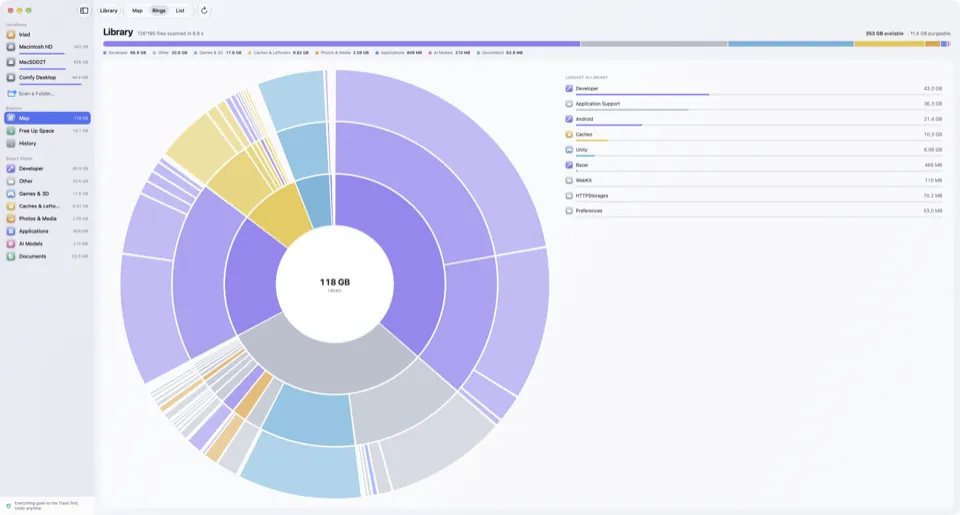Click the 43.0 GB Developer size value
This screenshot has height=515, width=960.
coord(932,89)
